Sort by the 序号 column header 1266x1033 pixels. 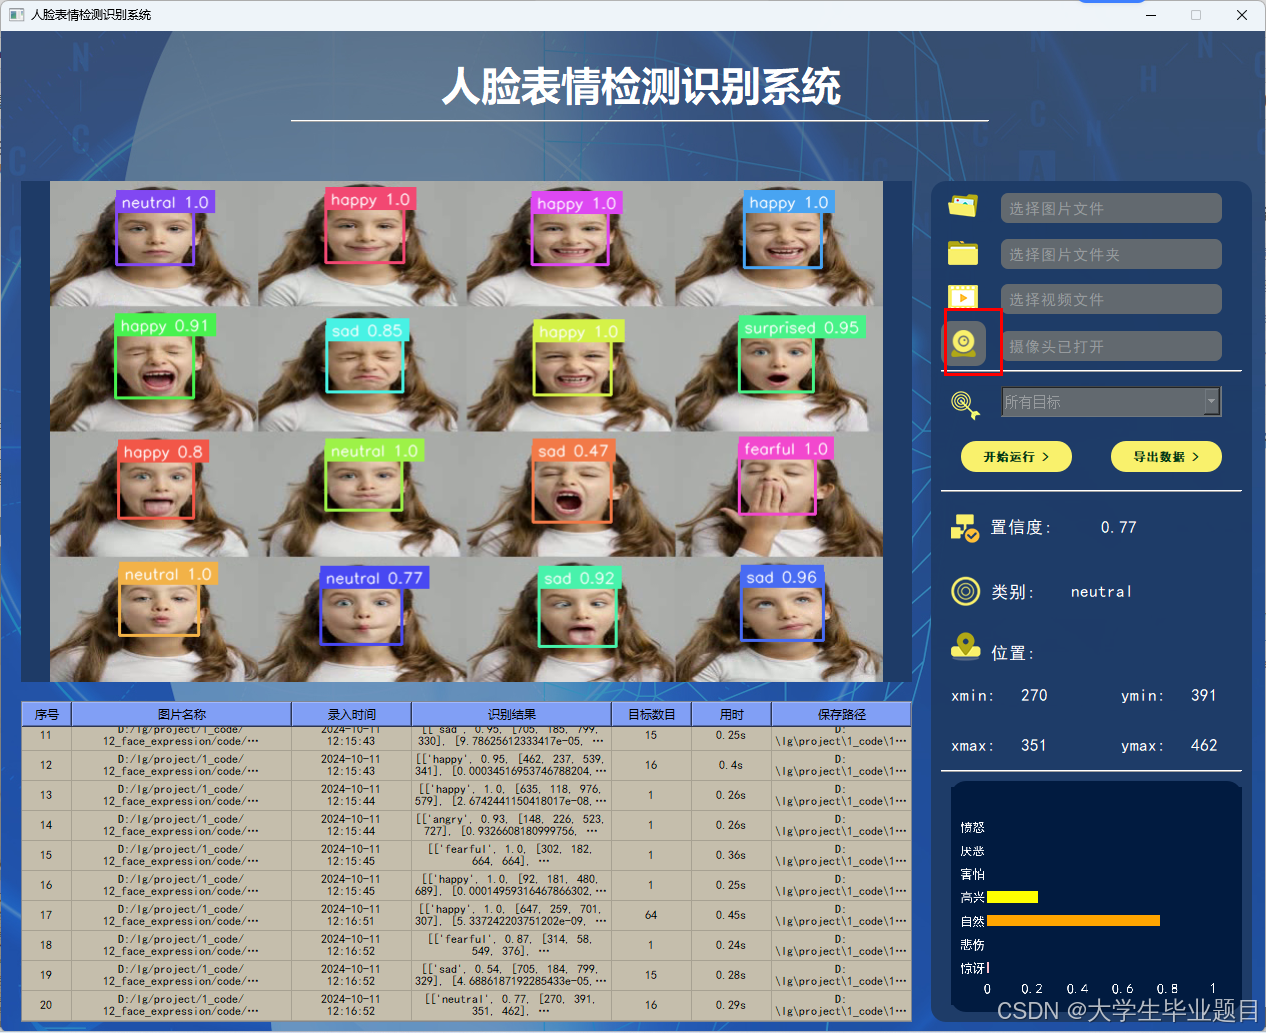tap(47, 714)
